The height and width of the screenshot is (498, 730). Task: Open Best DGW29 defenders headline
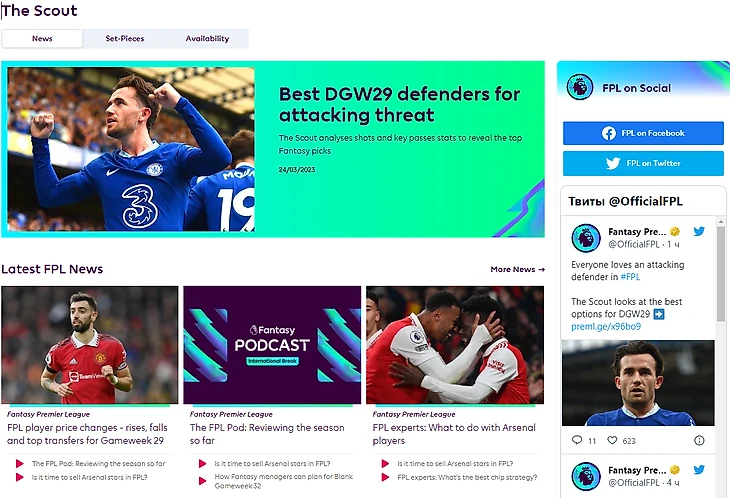pos(399,104)
